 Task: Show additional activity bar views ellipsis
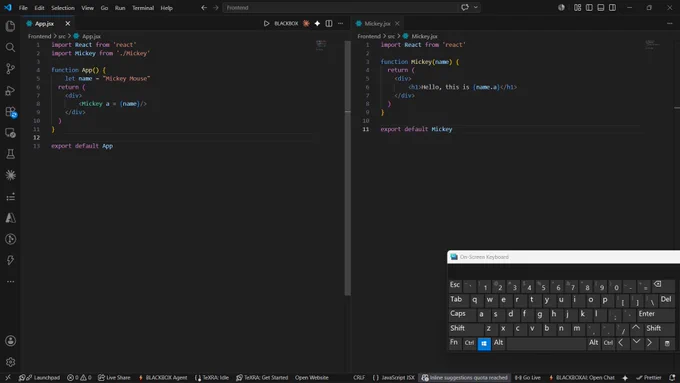[x=10, y=282]
